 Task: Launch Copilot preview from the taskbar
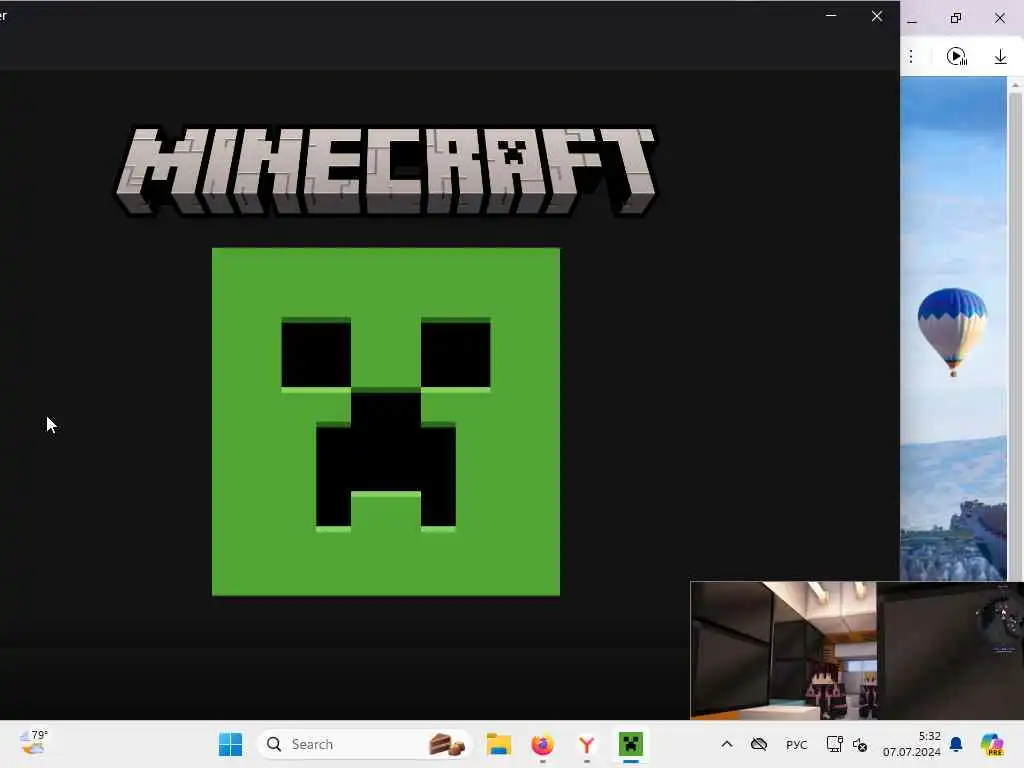[x=992, y=744]
